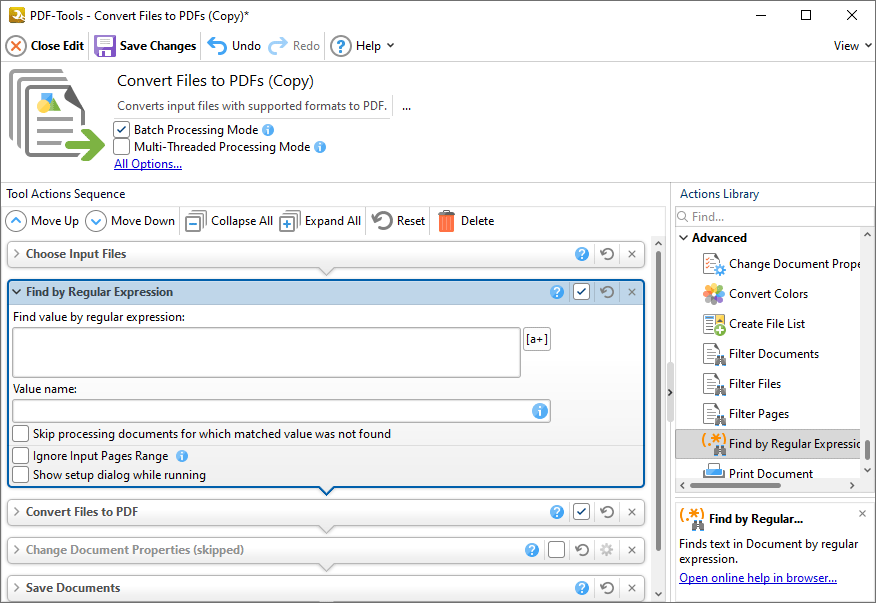The height and width of the screenshot is (603, 876).
Task: Undo the last change
Action: tap(234, 46)
